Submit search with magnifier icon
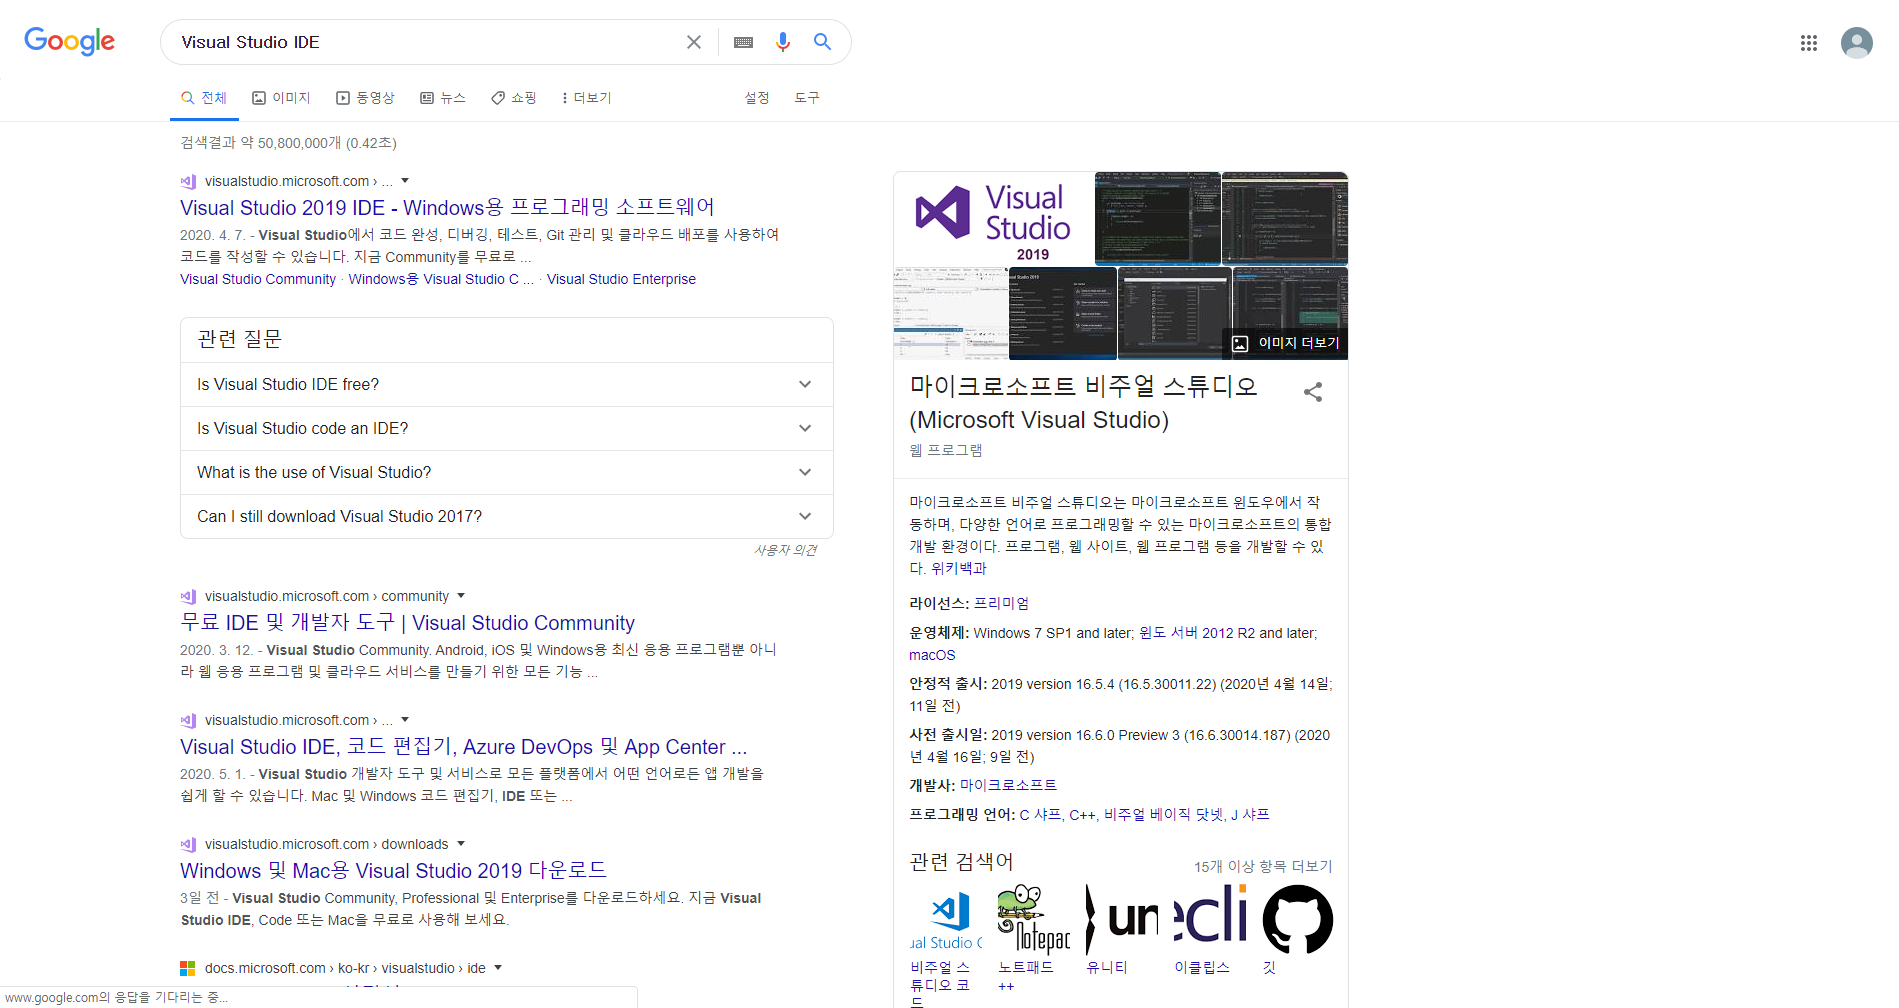 click(822, 42)
